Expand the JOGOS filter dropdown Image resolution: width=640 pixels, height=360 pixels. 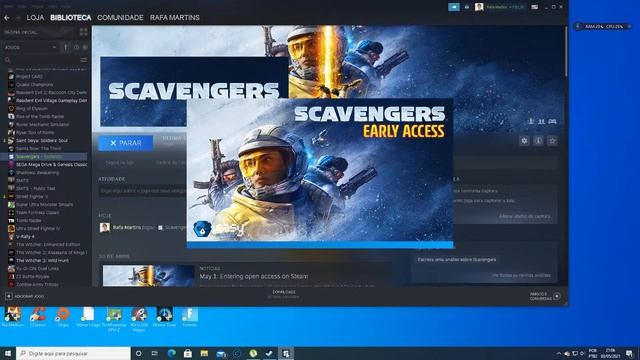click(30, 47)
